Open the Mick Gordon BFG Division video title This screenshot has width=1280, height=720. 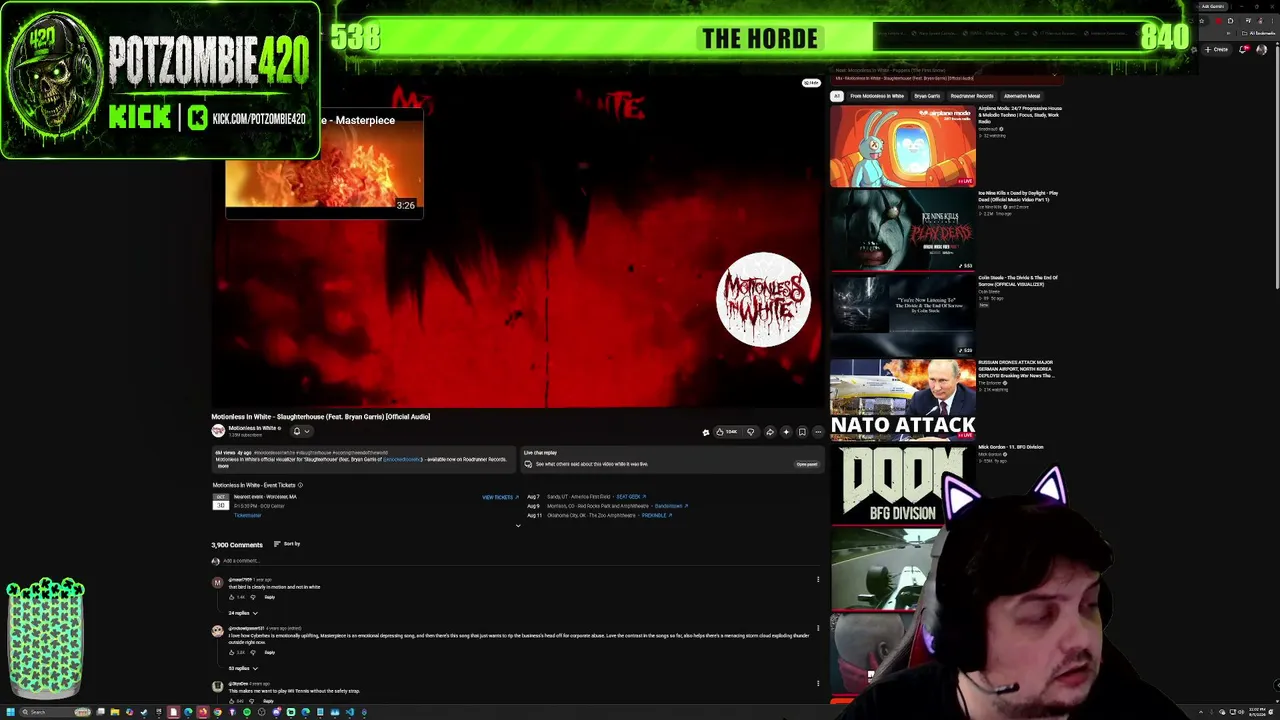point(1011,447)
